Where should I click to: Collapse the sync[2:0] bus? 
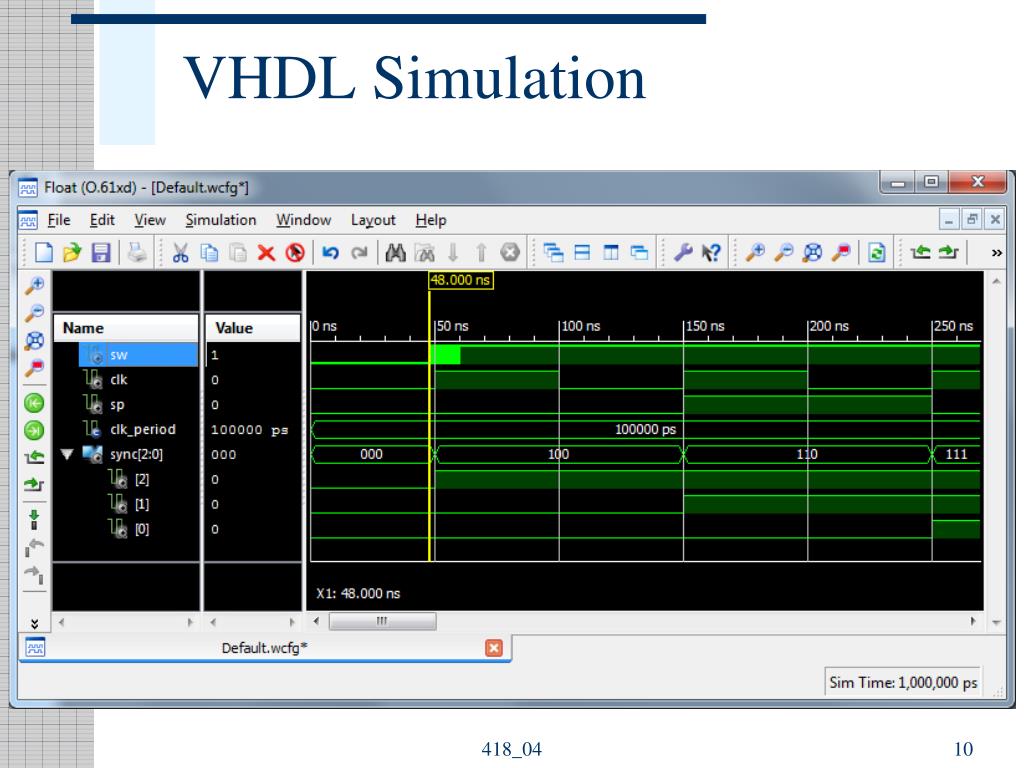(x=67, y=453)
